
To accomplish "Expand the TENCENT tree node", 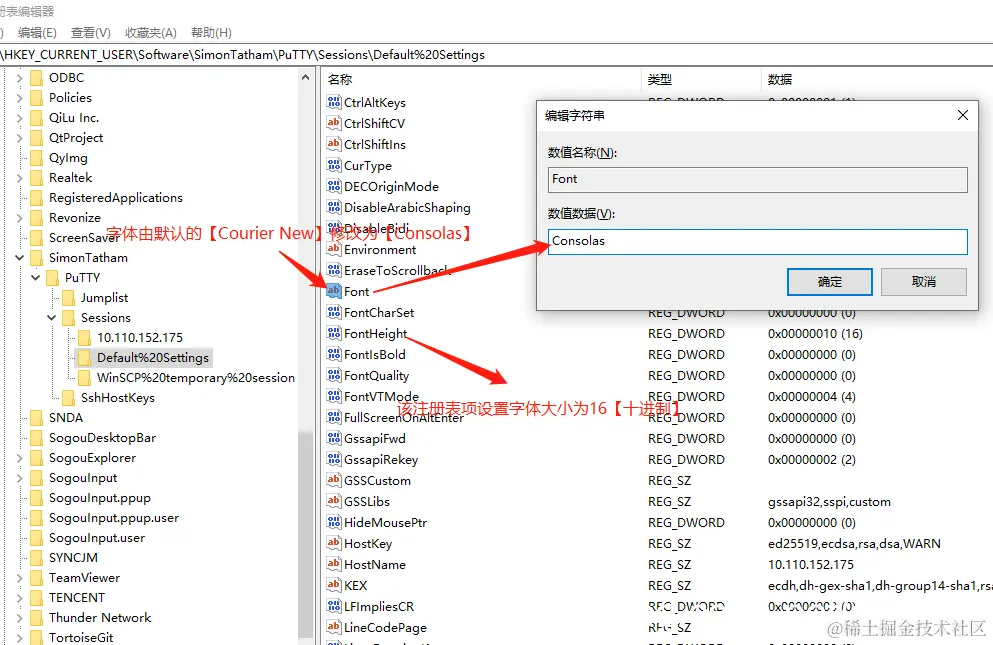I will 20,598.
